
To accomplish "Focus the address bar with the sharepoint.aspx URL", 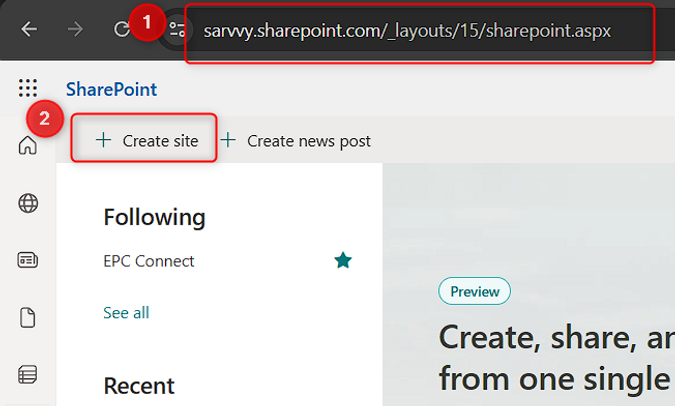I will tap(407, 31).
